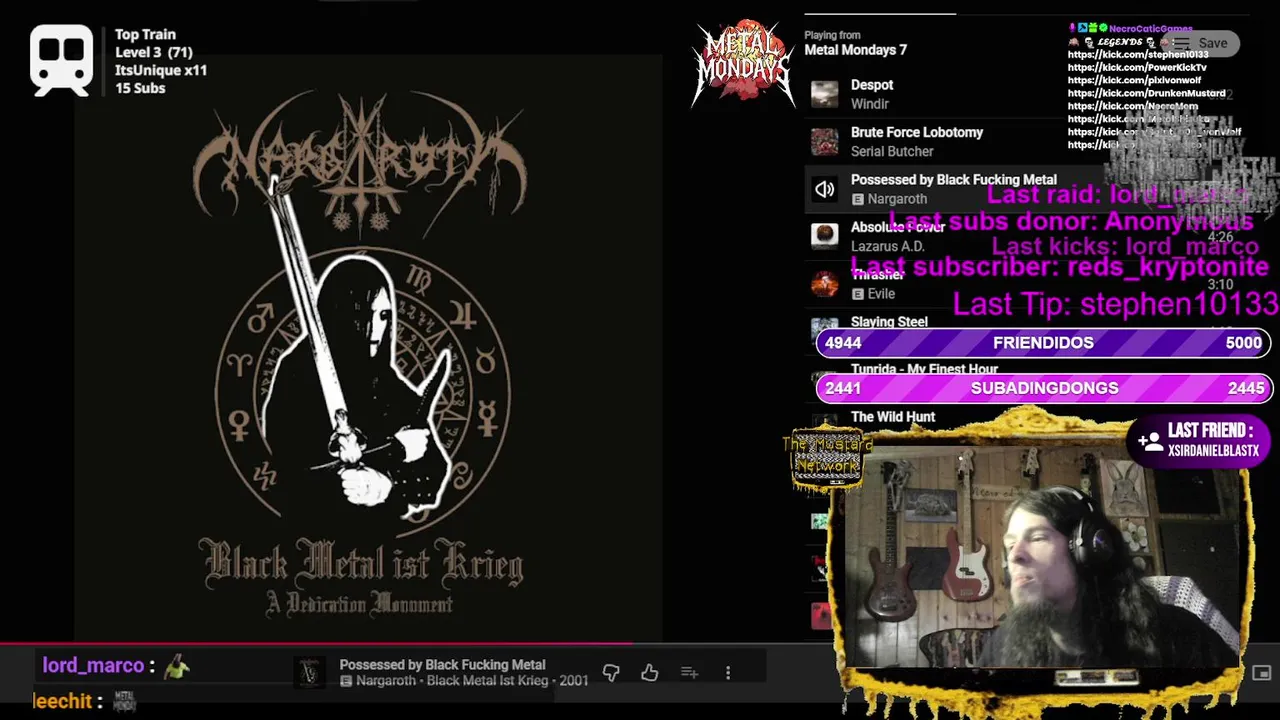
Task: Play The Wild Hunt from the queue
Action: click(x=893, y=417)
